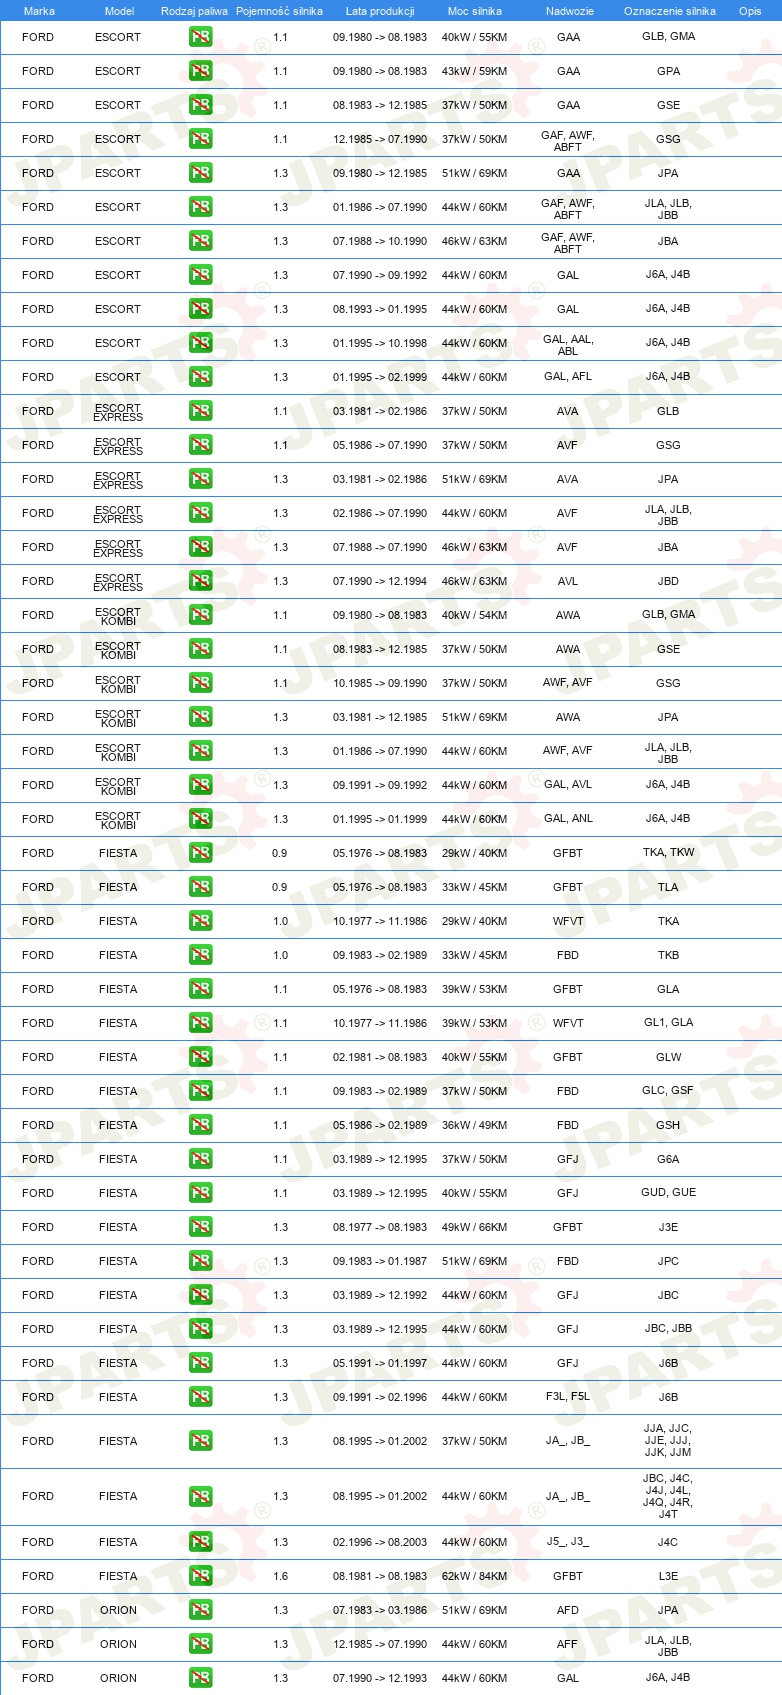Click the fuel icon in the Fiesta TLA row
Image resolution: width=782 pixels, height=1695 pixels.
tap(200, 887)
